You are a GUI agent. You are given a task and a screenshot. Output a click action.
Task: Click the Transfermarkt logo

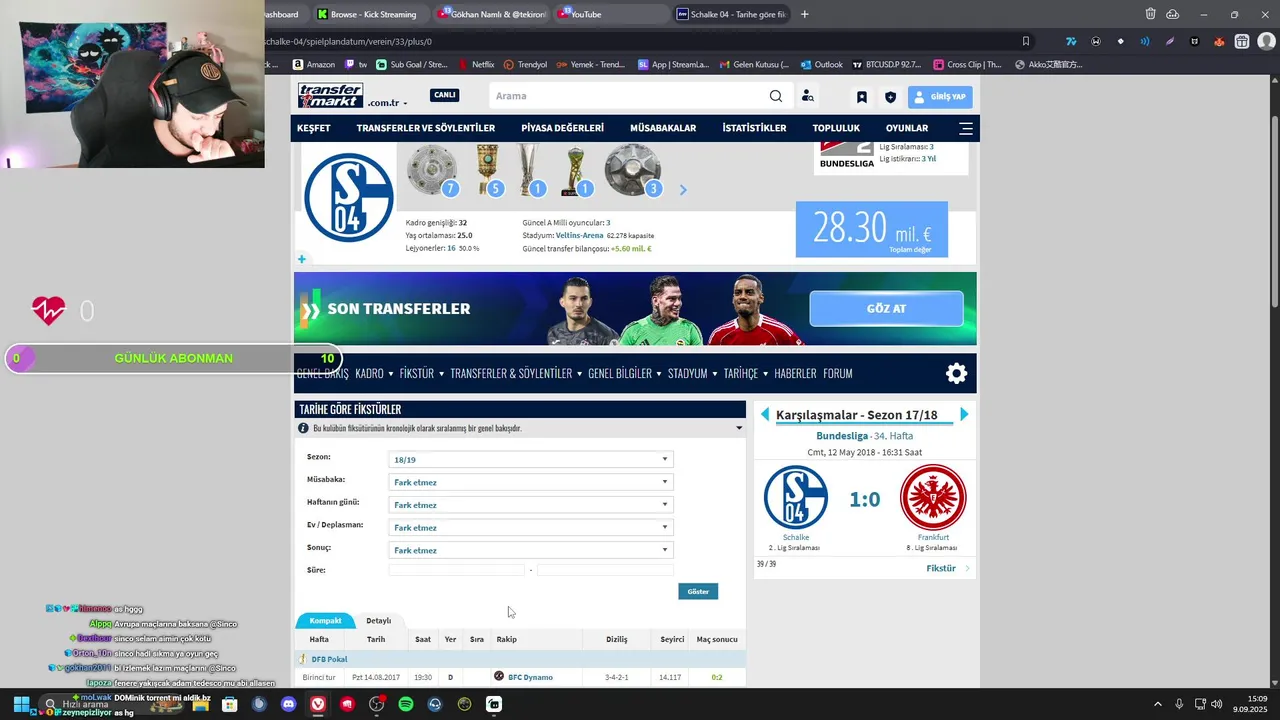click(330, 96)
